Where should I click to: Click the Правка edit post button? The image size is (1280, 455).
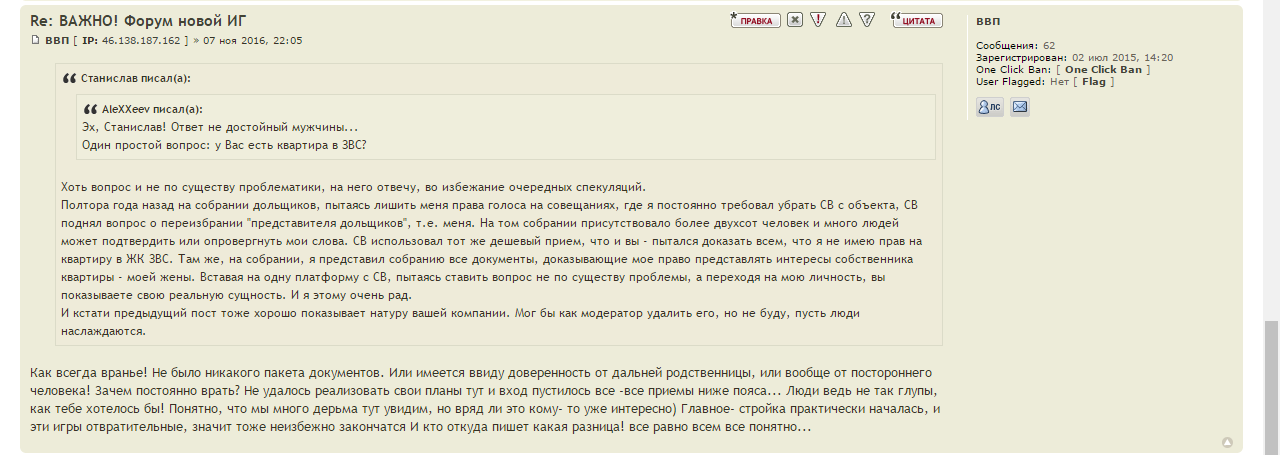(x=755, y=20)
